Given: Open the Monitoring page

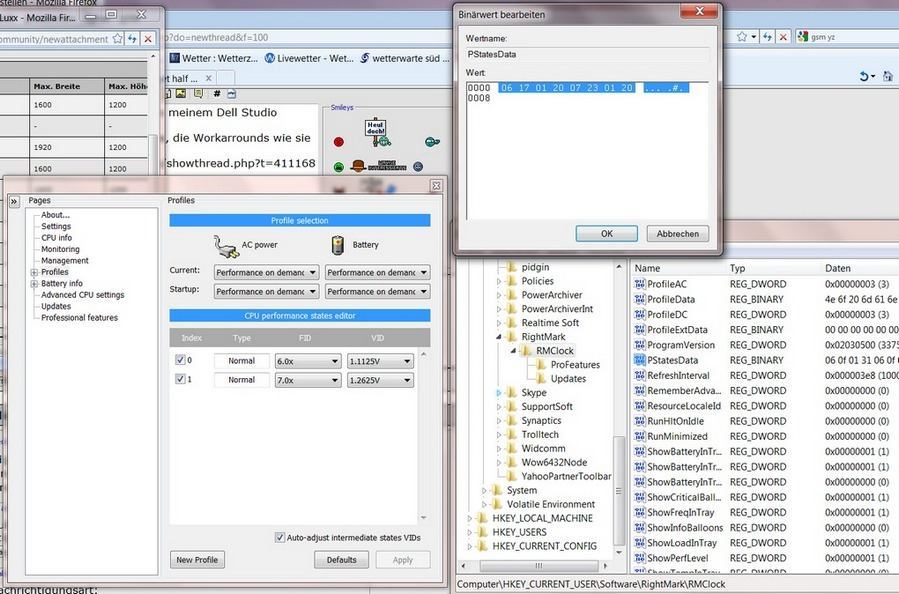Looking at the screenshot, I should coord(60,249).
